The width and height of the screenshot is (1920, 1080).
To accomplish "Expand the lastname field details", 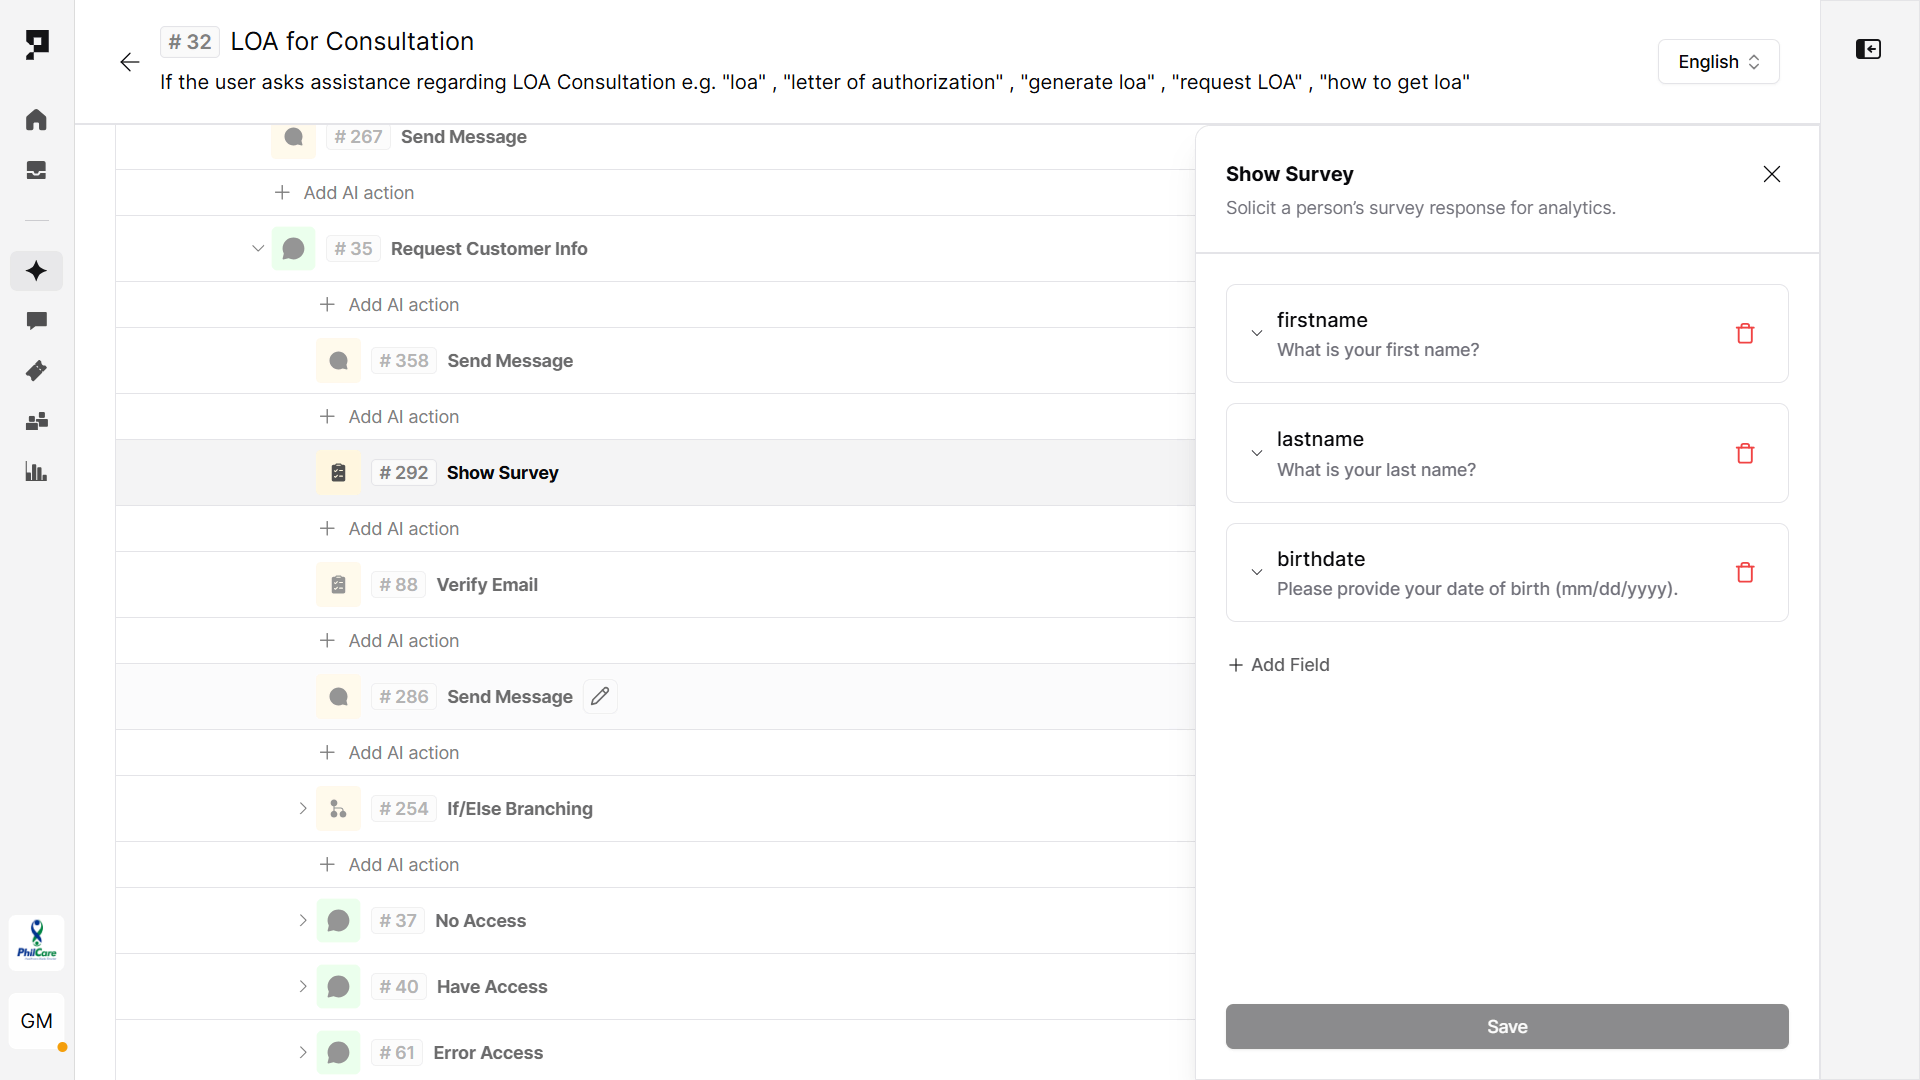I will tap(1257, 454).
